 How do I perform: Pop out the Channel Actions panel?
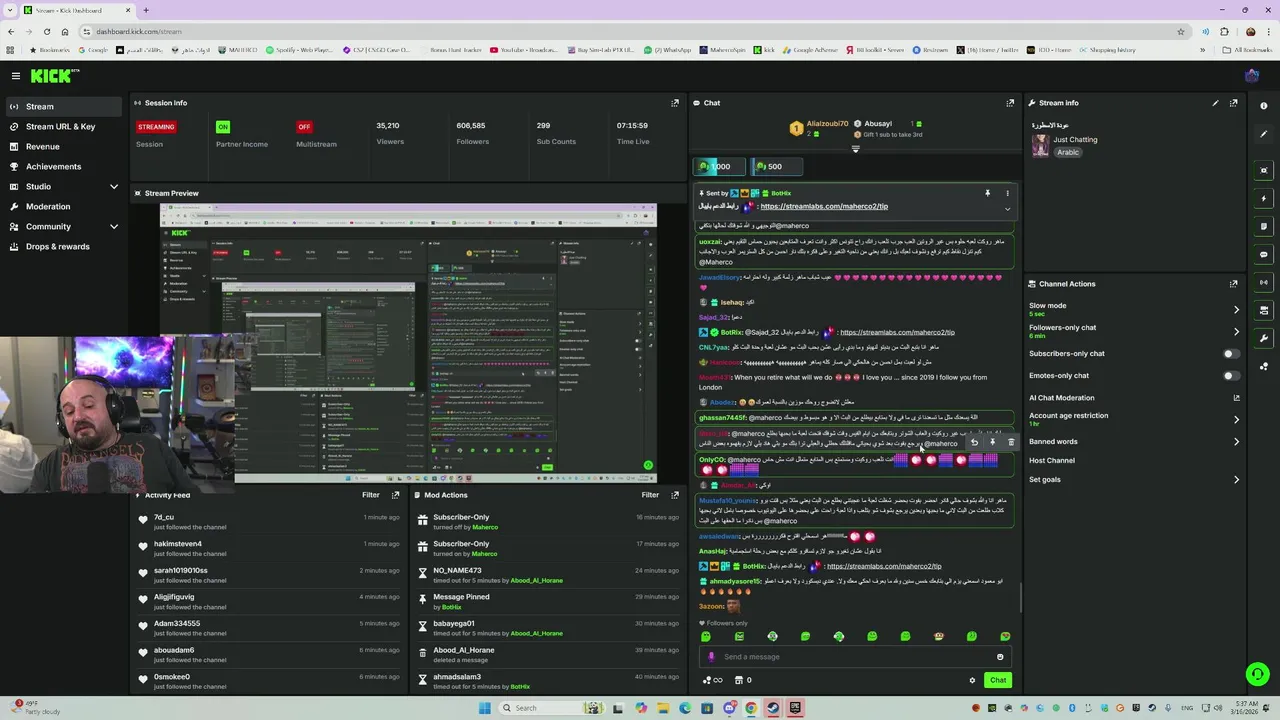[1233, 284]
